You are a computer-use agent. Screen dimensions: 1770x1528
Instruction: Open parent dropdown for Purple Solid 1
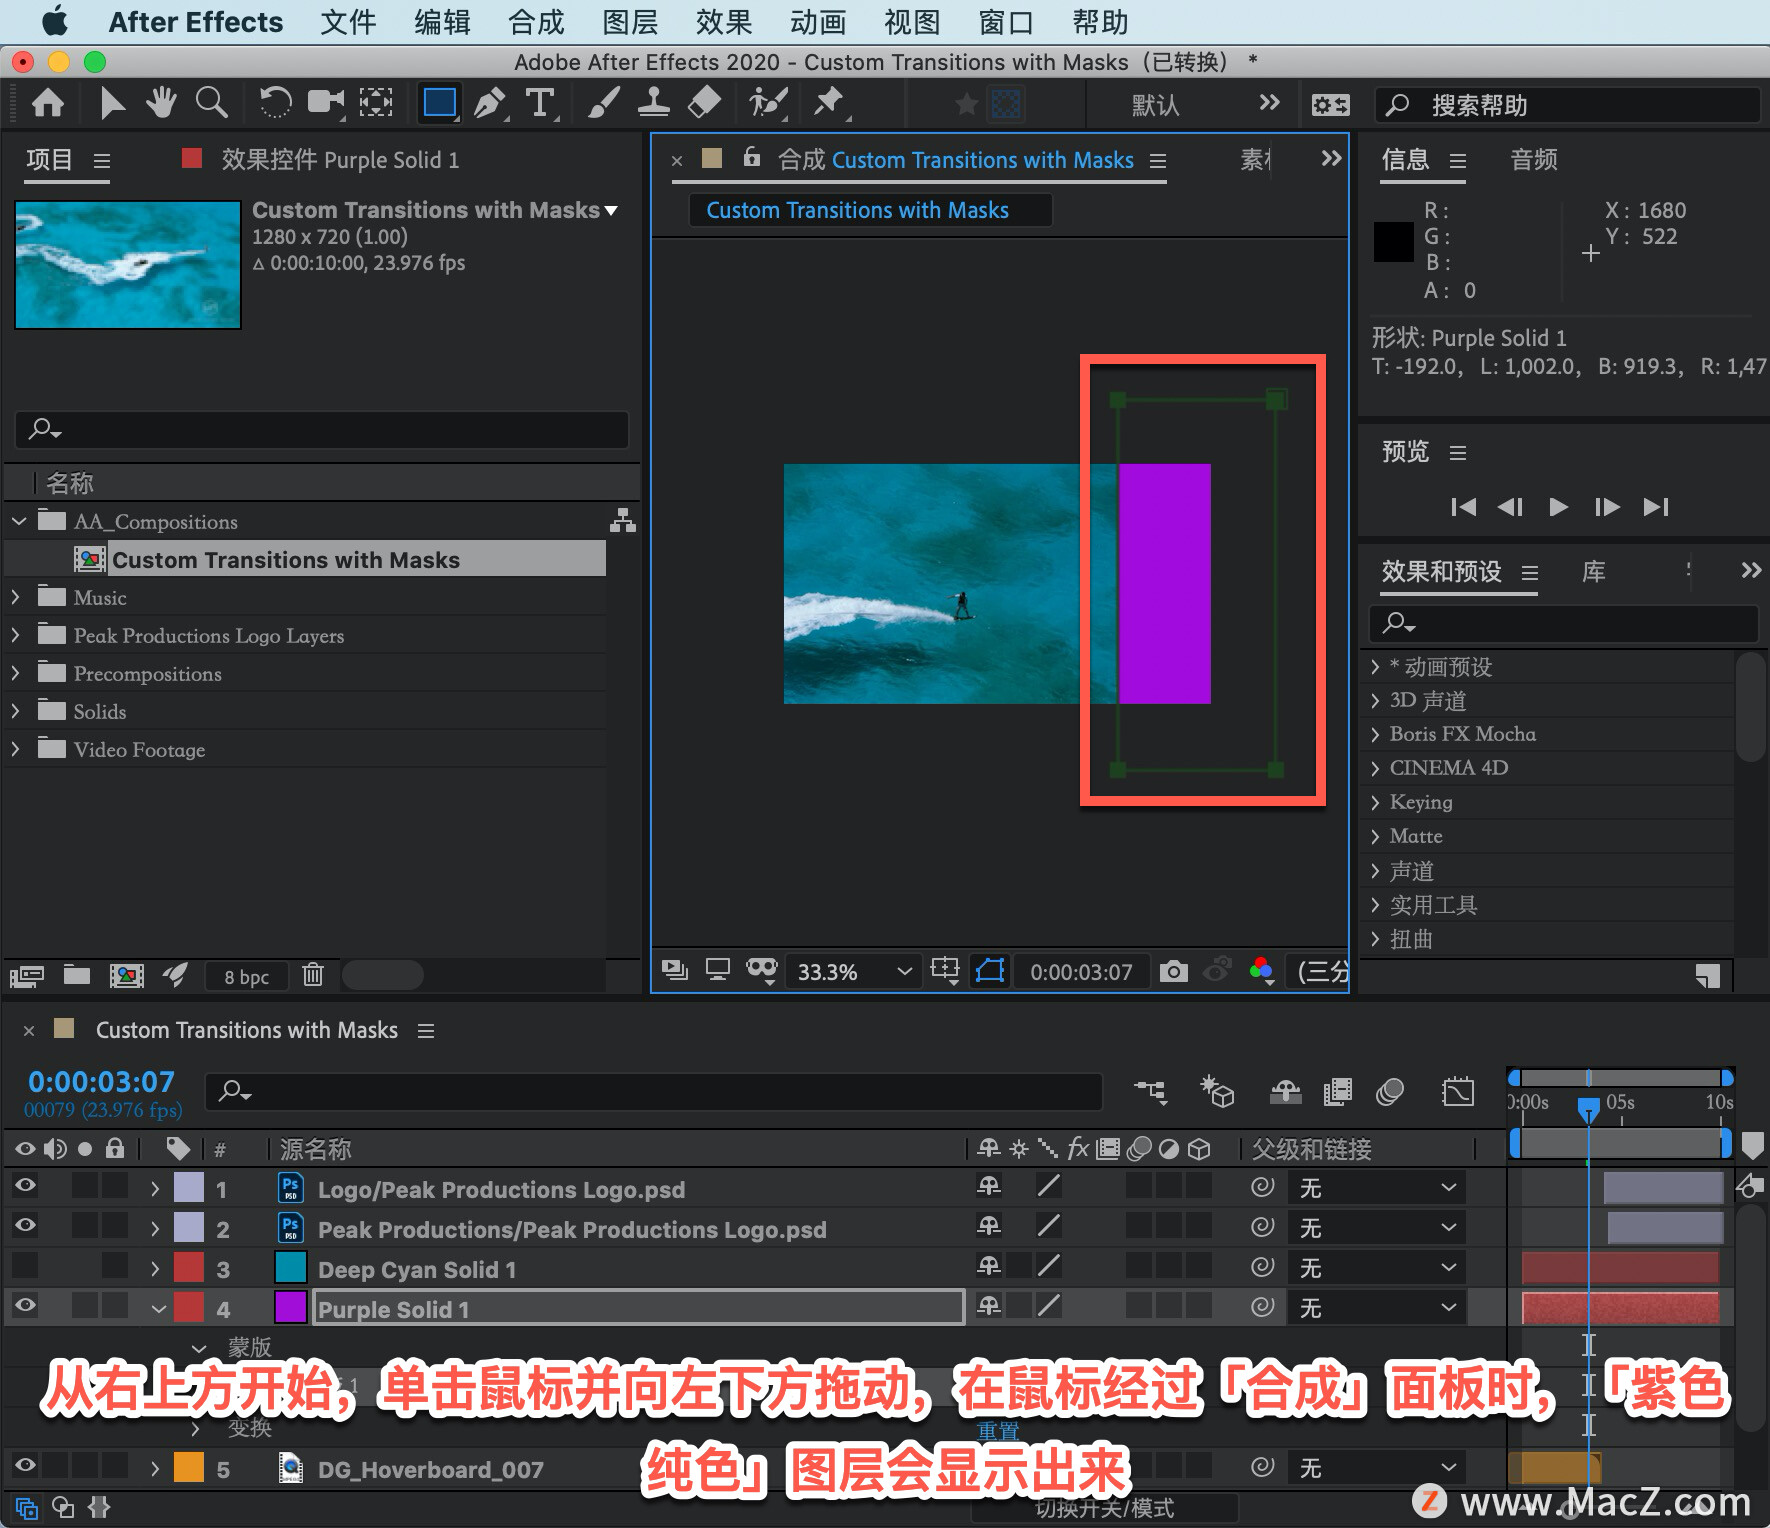tap(1377, 1307)
